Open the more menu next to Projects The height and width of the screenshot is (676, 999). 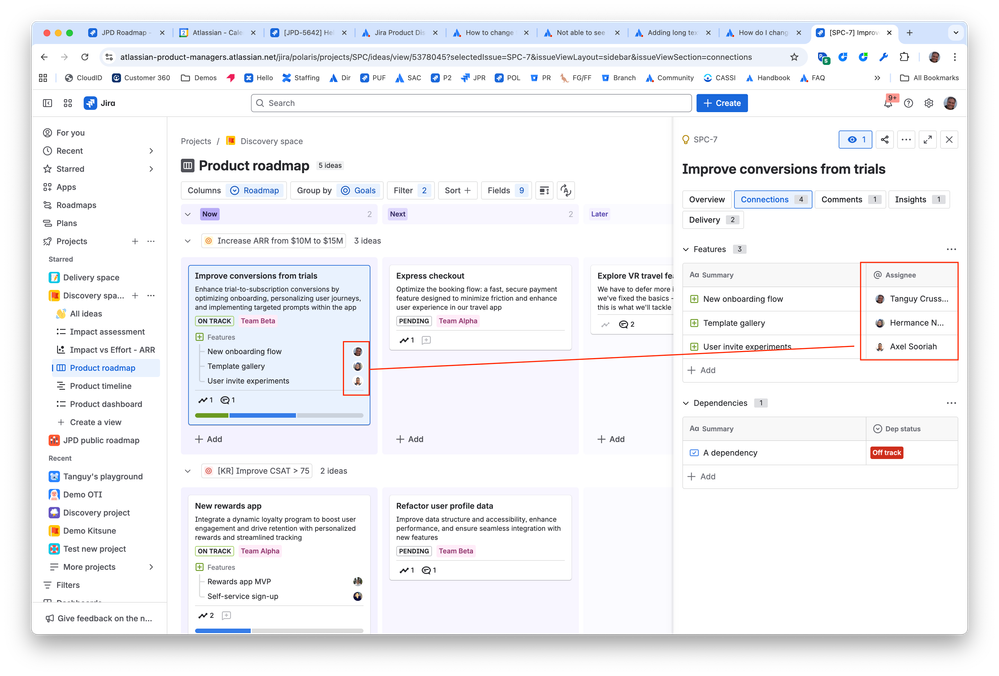tap(151, 241)
